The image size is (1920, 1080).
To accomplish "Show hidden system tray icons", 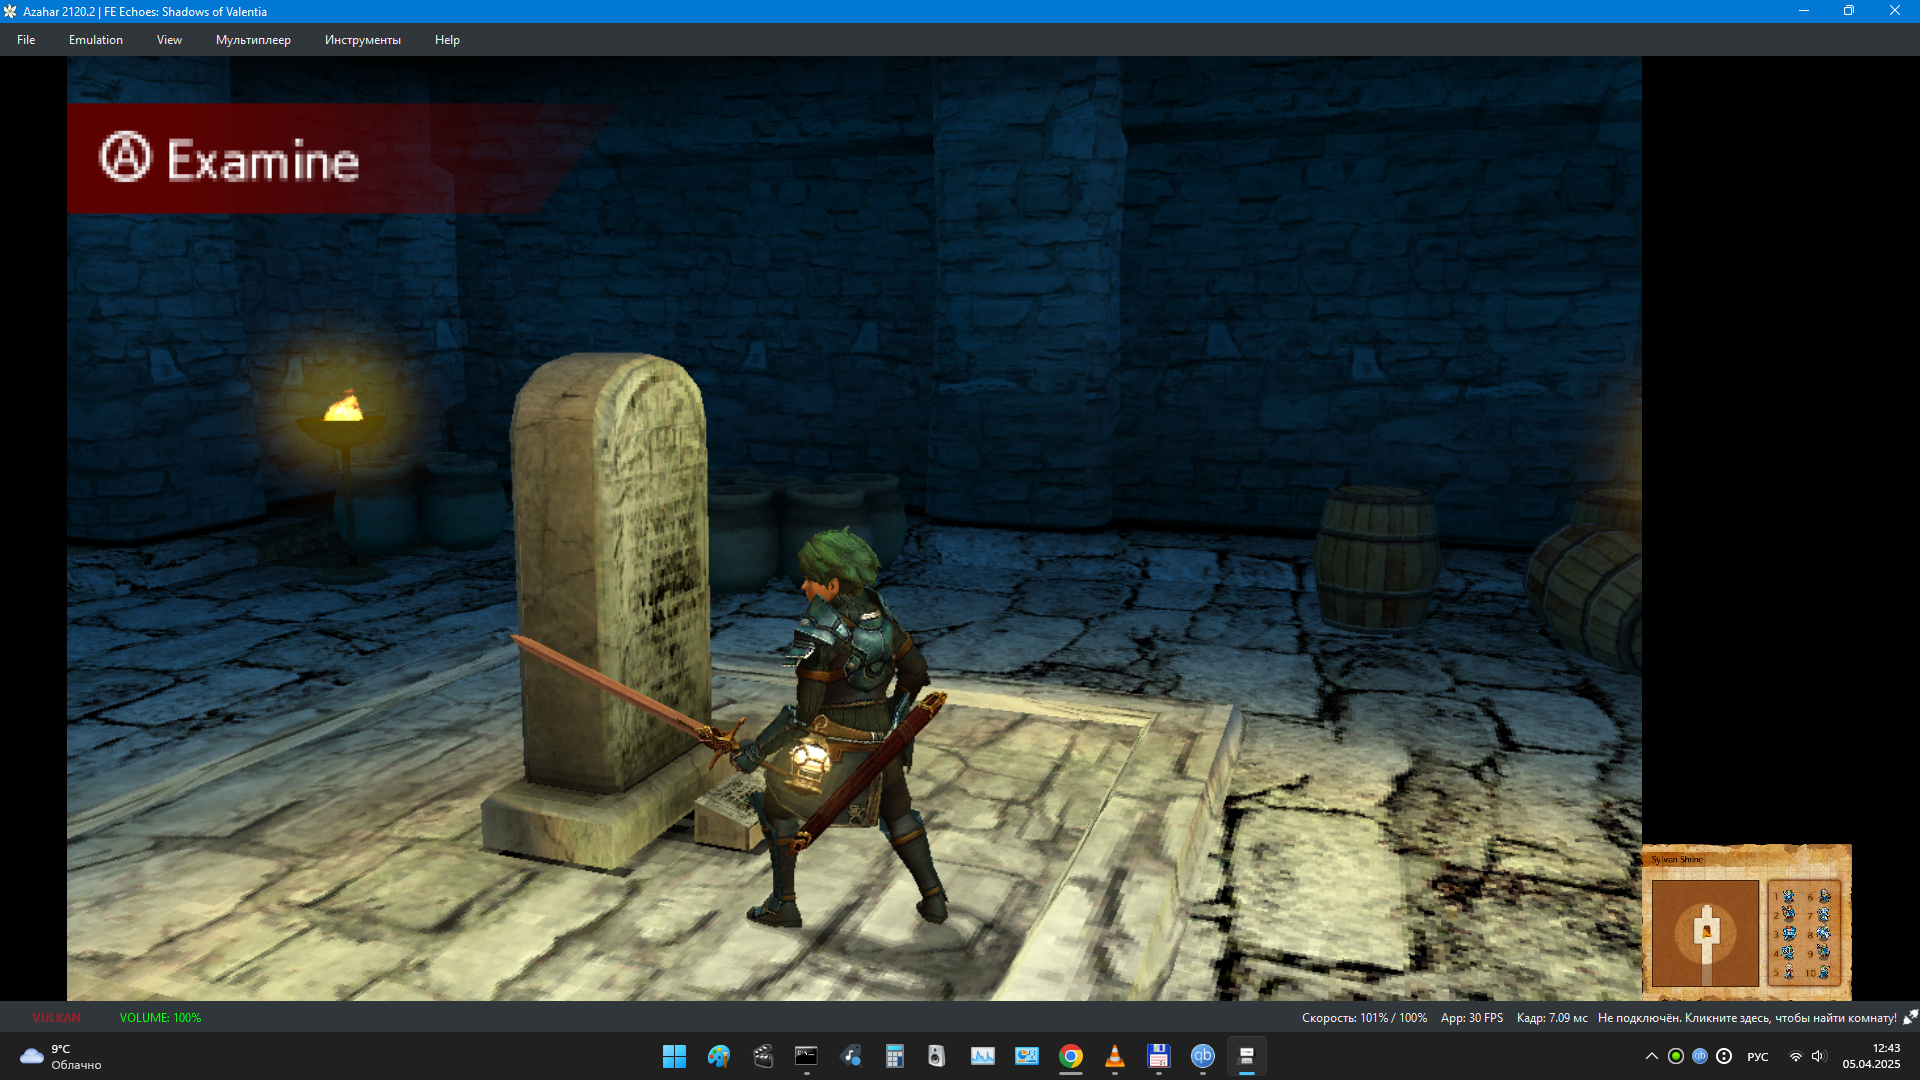I will (x=1652, y=1056).
